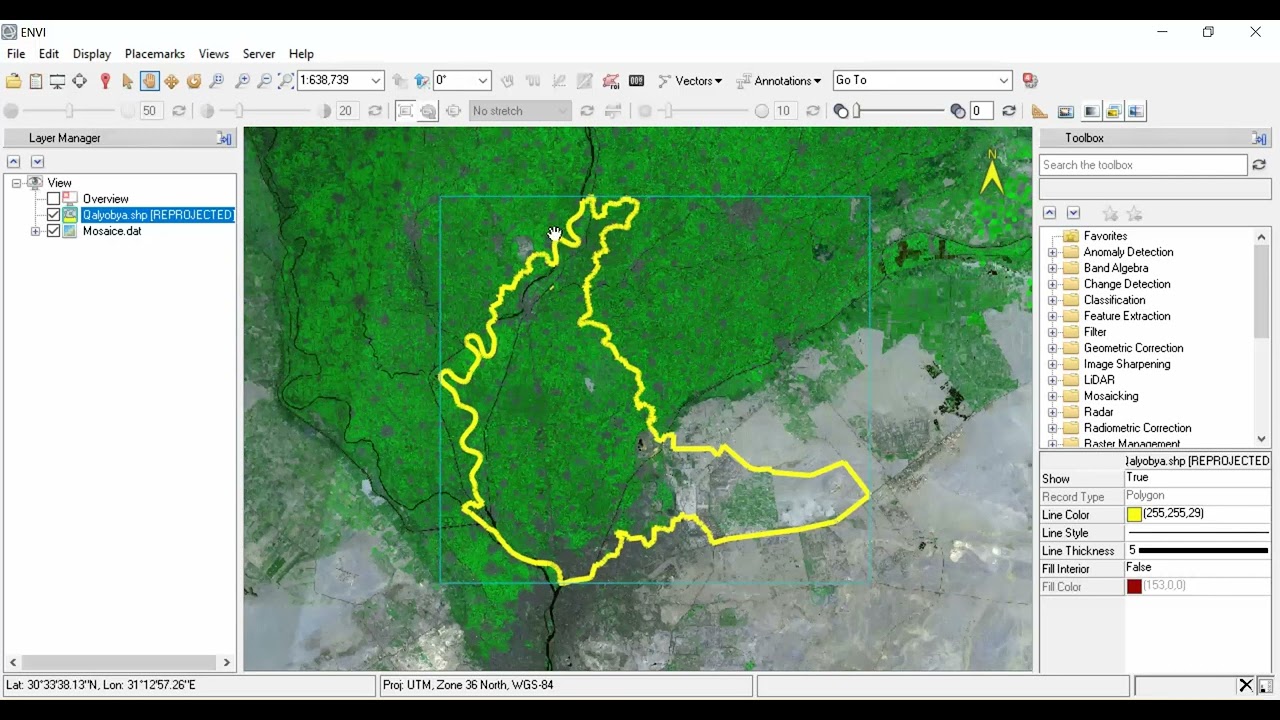Image resolution: width=1280 pixels, height=720 pixels.
Task: Open the Edit menu
Action: (x=49, y=54)
